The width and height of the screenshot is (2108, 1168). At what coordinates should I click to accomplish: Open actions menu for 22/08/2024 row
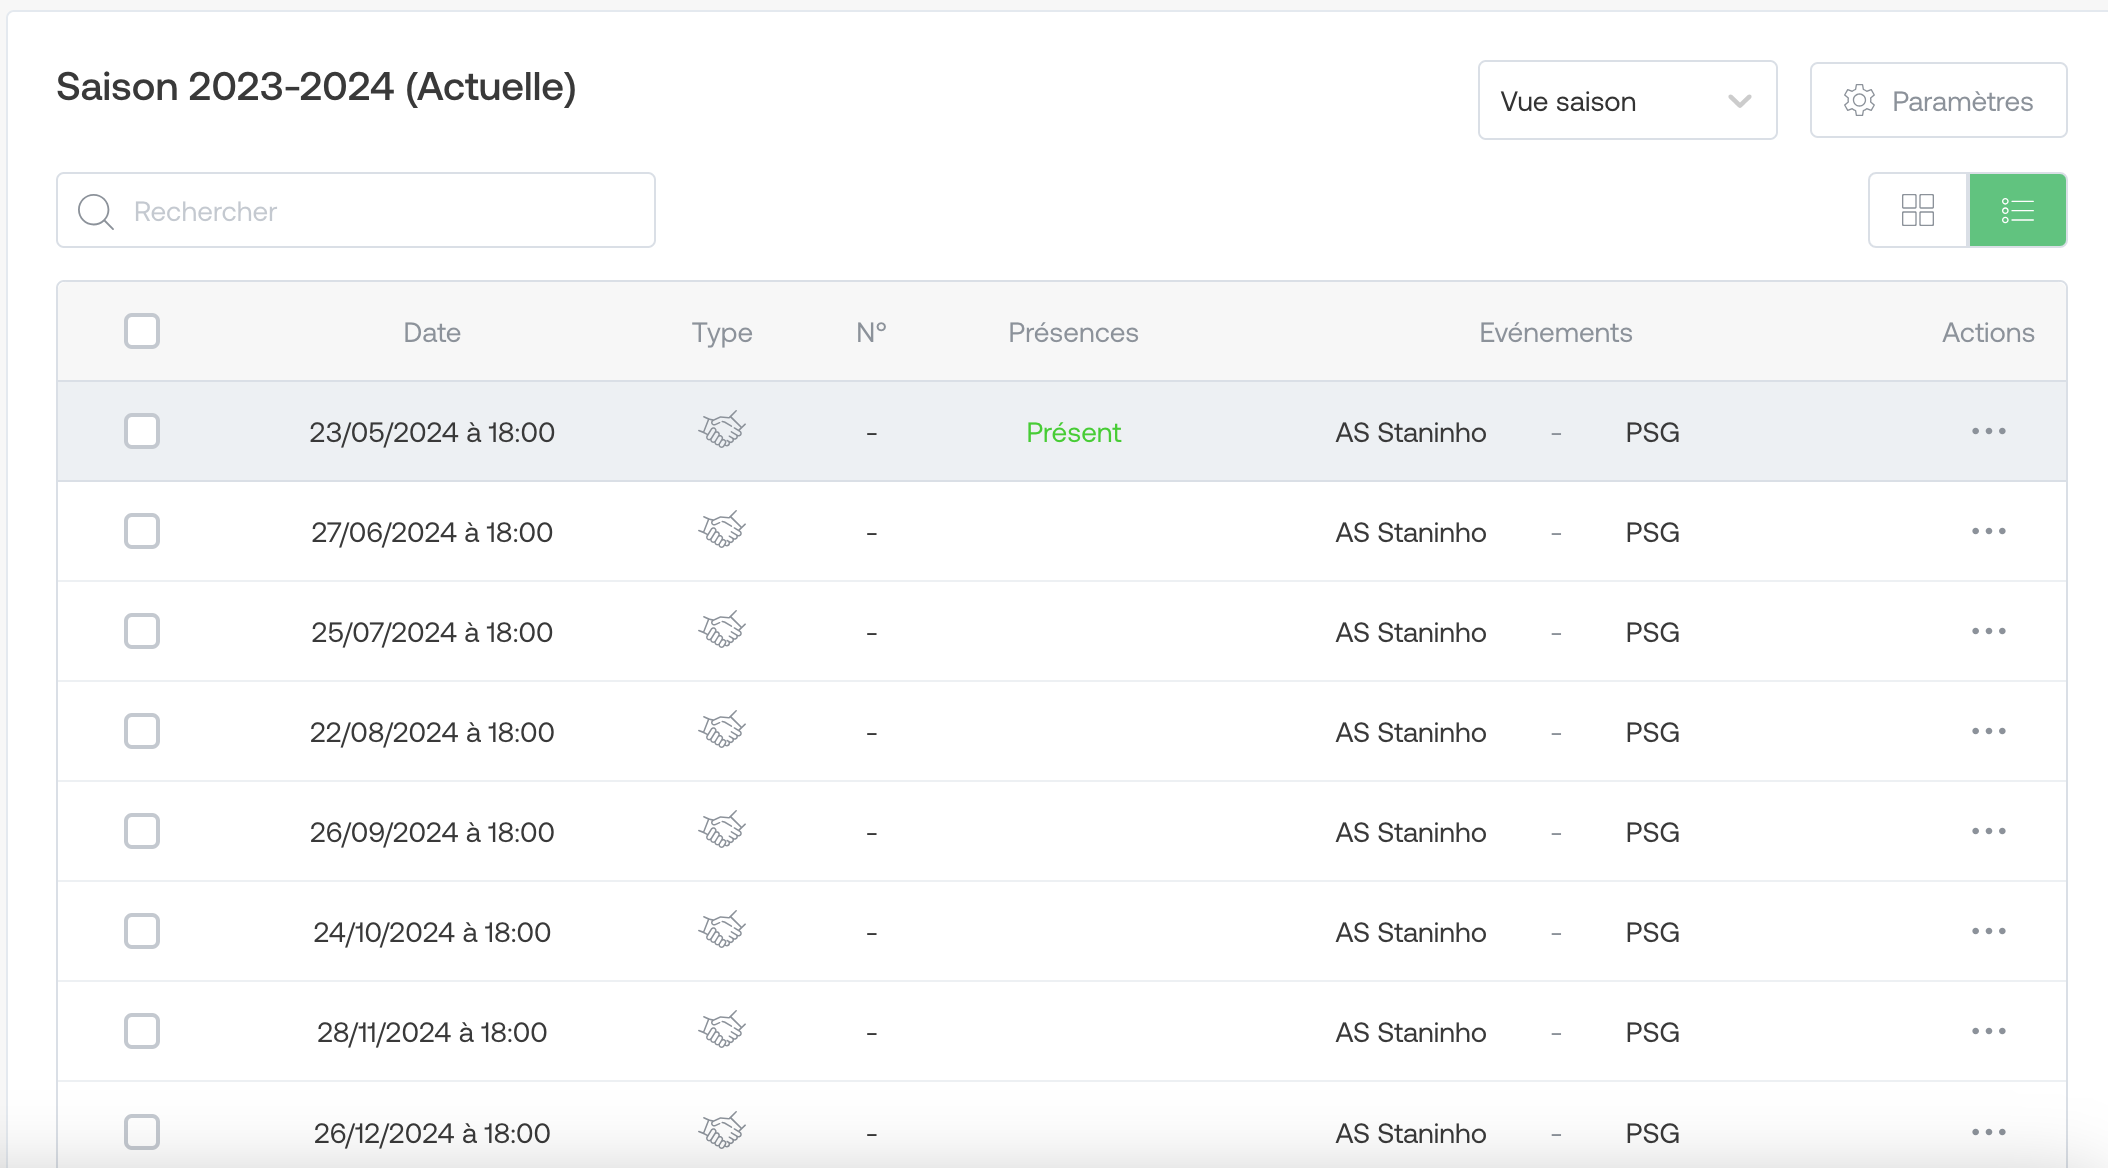click(x=1989, y=731)
